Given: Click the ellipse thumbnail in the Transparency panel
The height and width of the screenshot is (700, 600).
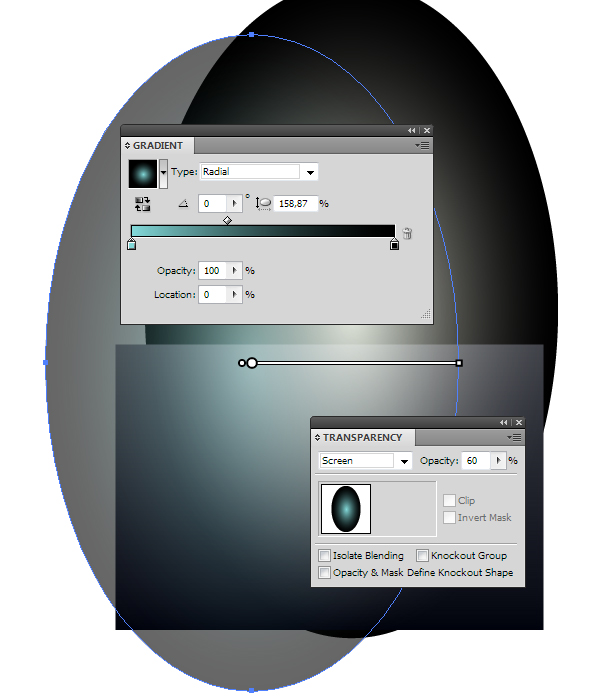Looking at the screenshot, I should pos(346,509).
